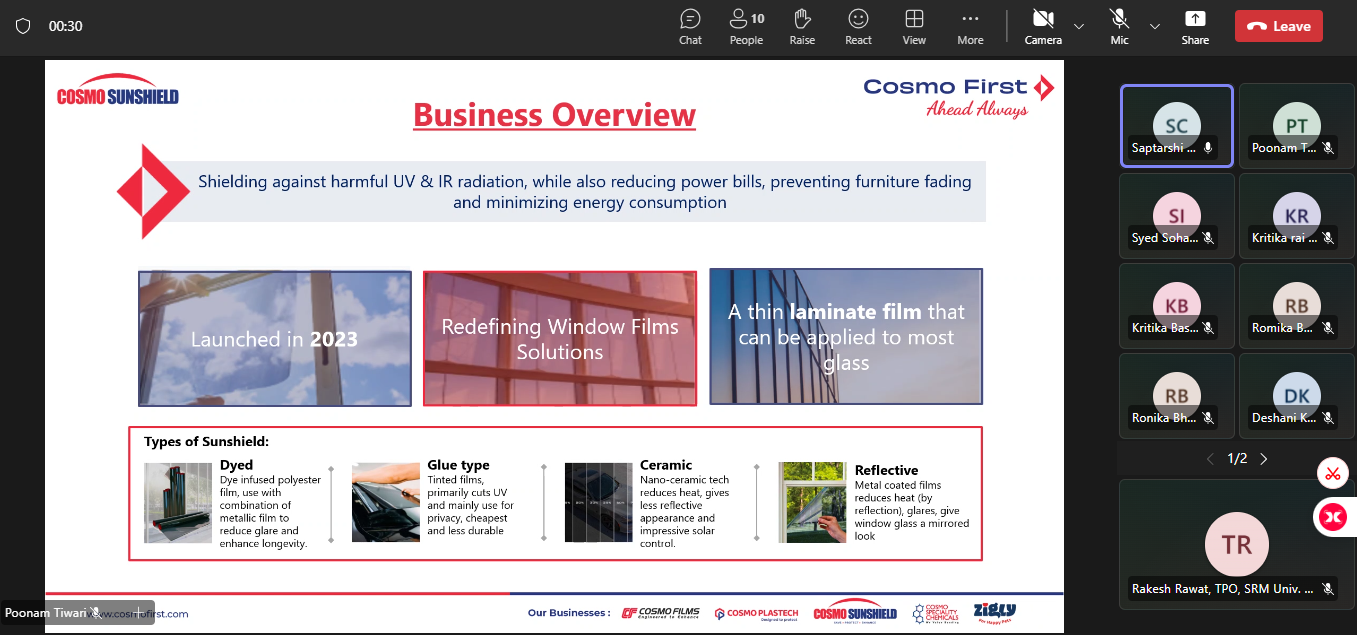The image size is (1357, 635).
Task: Click the Cosmo First Ahead Always logo
Action: coord(959,96)
